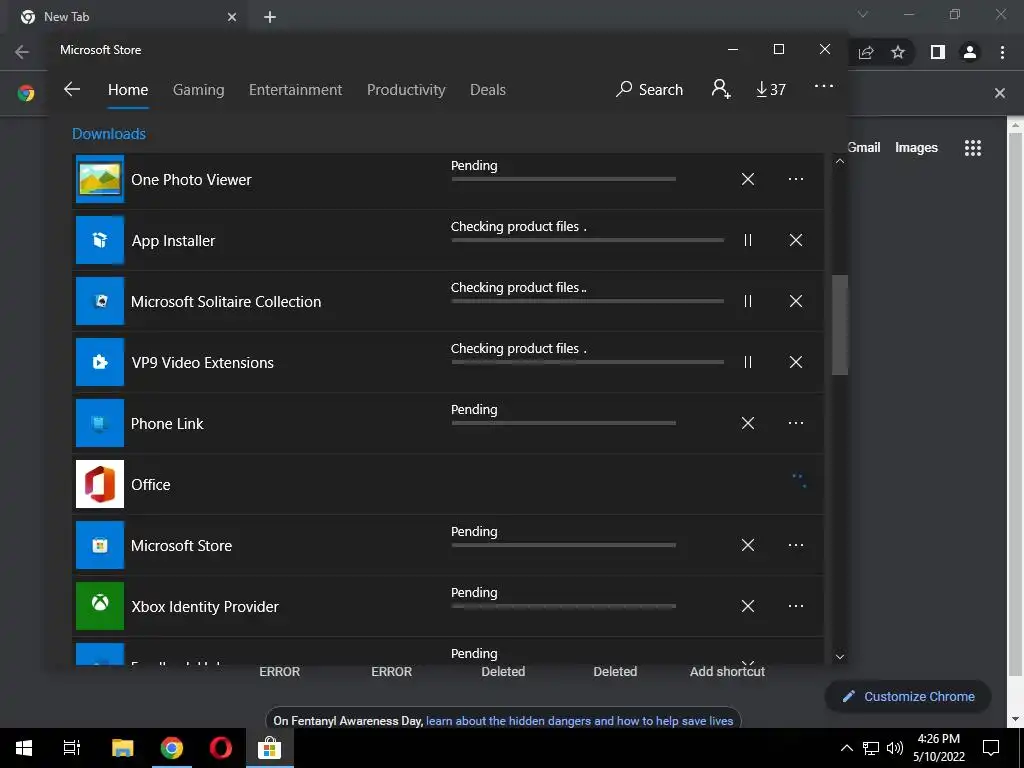Viewport: 1024px width, 768px height.
Task: Toggle Chrome side panel icon
Action: pos(938,52)
